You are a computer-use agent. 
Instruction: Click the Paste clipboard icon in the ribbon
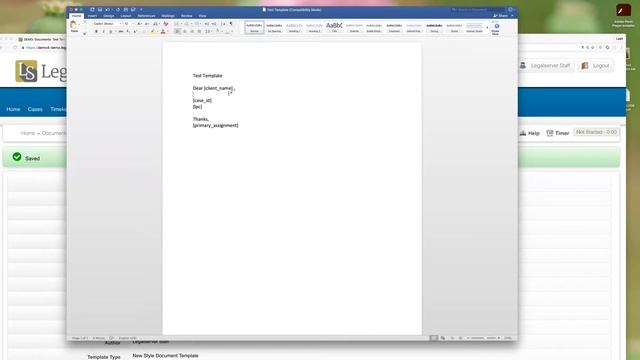tap(74, 25)
